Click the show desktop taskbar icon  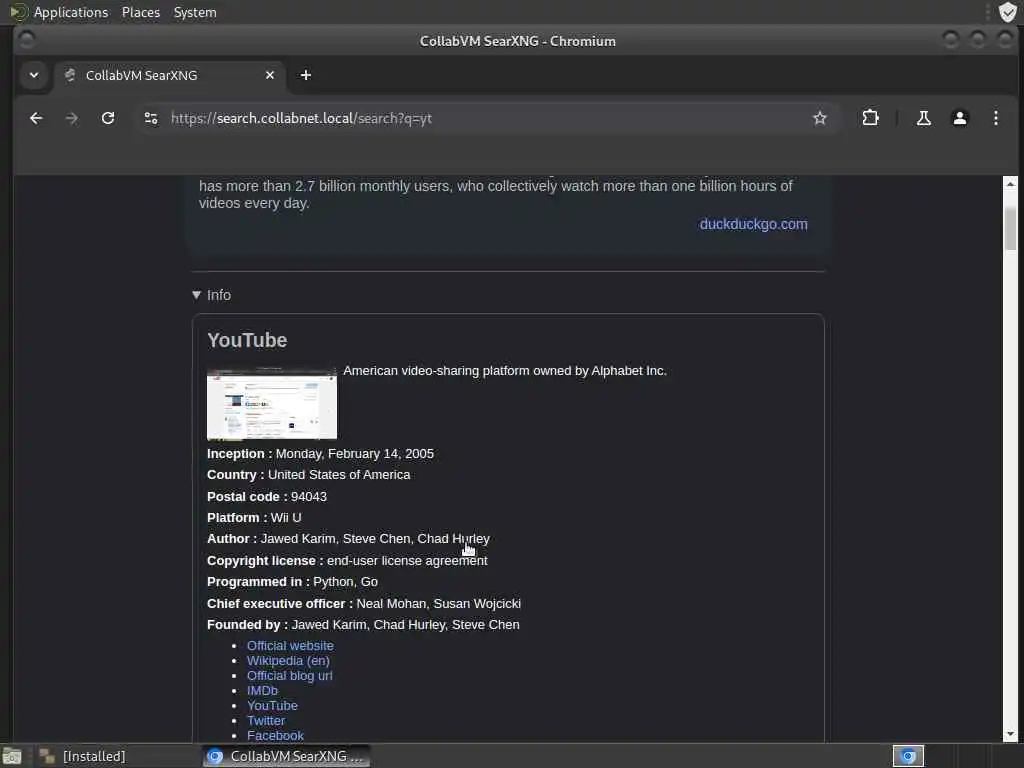tap(12, 756)
